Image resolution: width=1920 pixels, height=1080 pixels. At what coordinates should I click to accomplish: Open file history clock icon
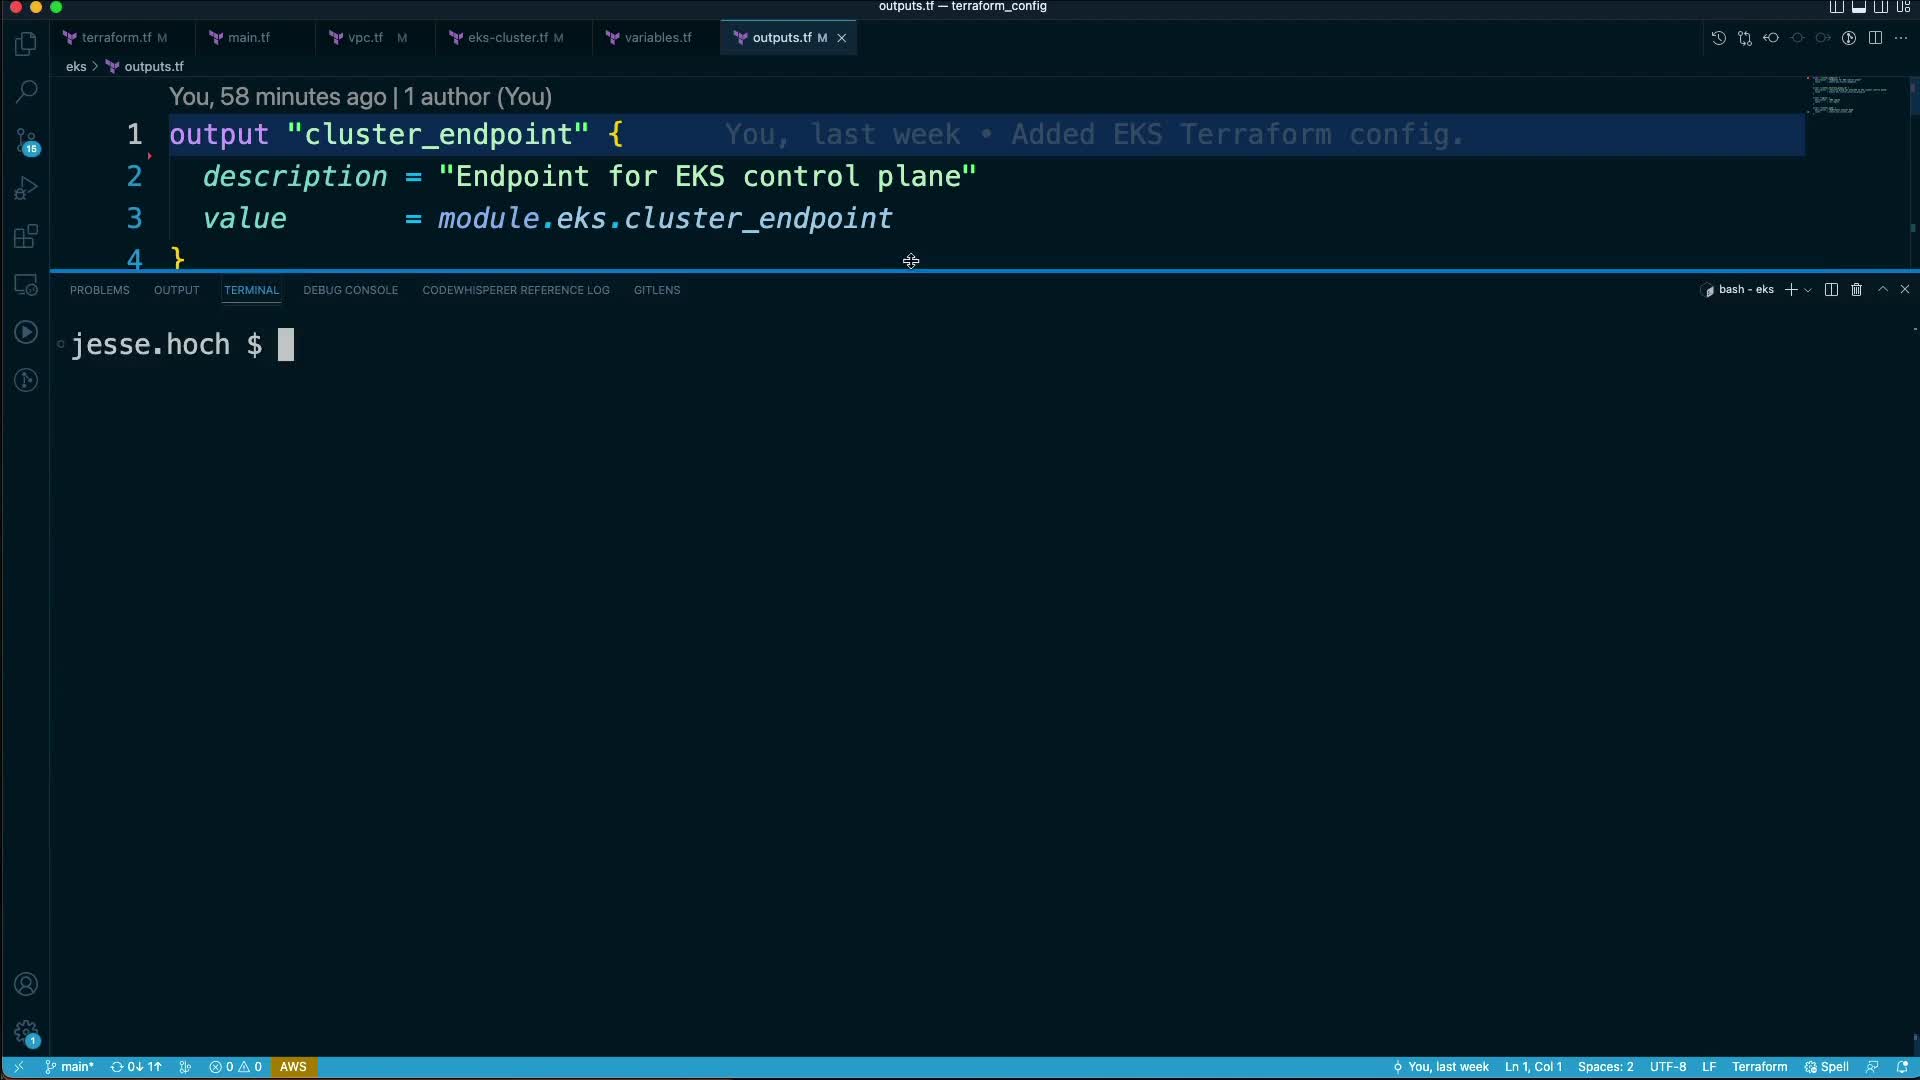[1718, 38]
